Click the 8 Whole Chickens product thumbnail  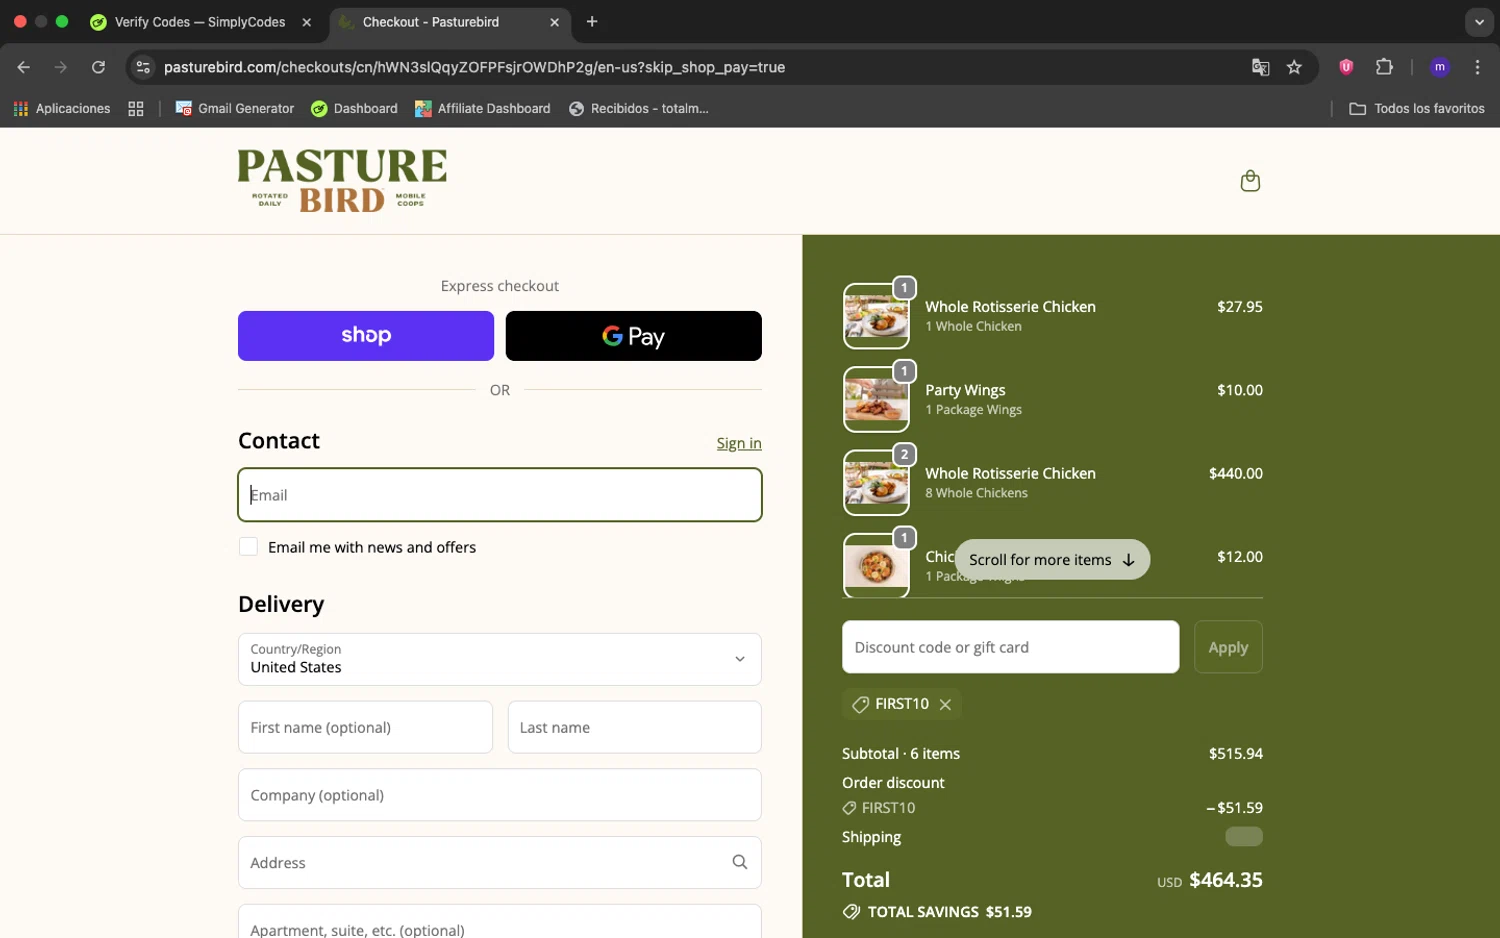[x=876, y=482]
